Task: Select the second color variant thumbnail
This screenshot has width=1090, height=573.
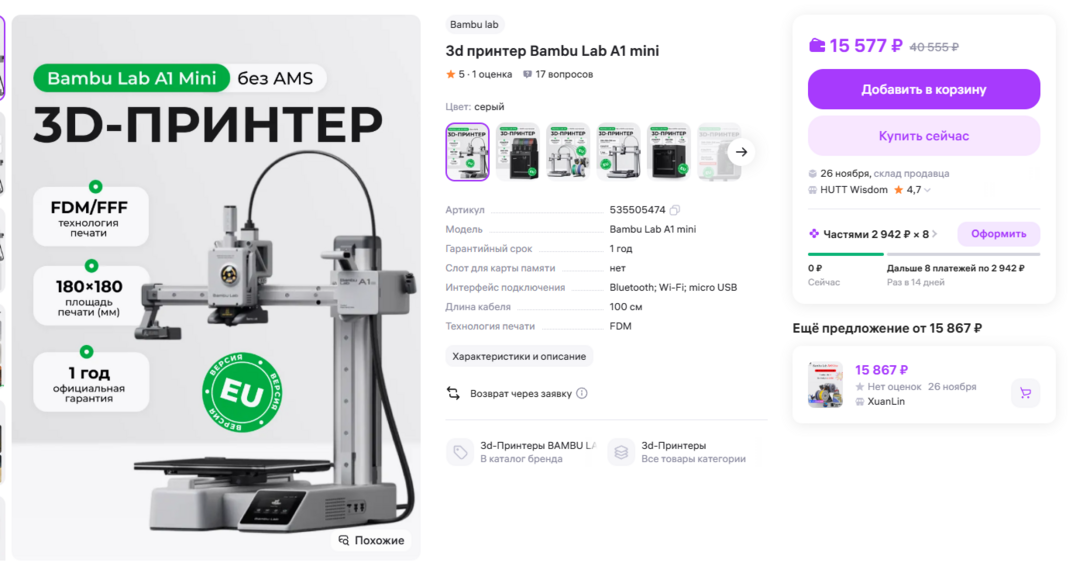Action: pyautogui.click(x=518, y=152)
